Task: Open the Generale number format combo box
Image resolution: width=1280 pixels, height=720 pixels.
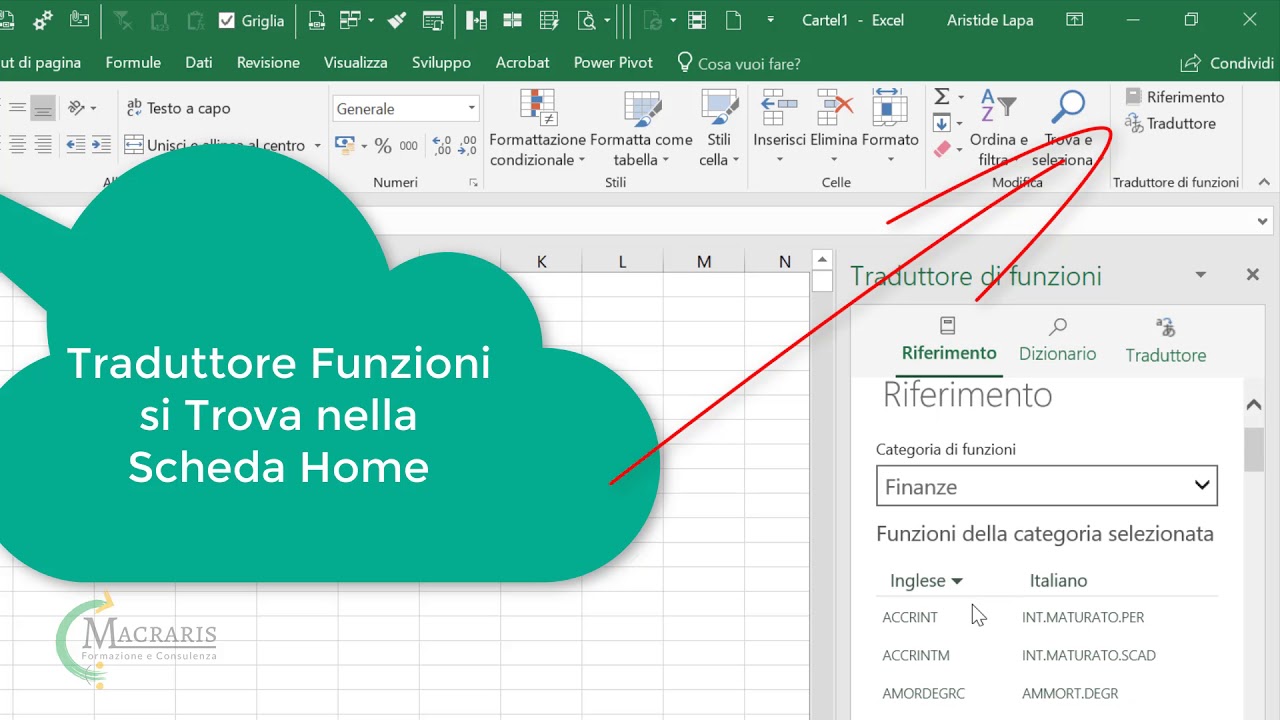Action: coord(405,108)
